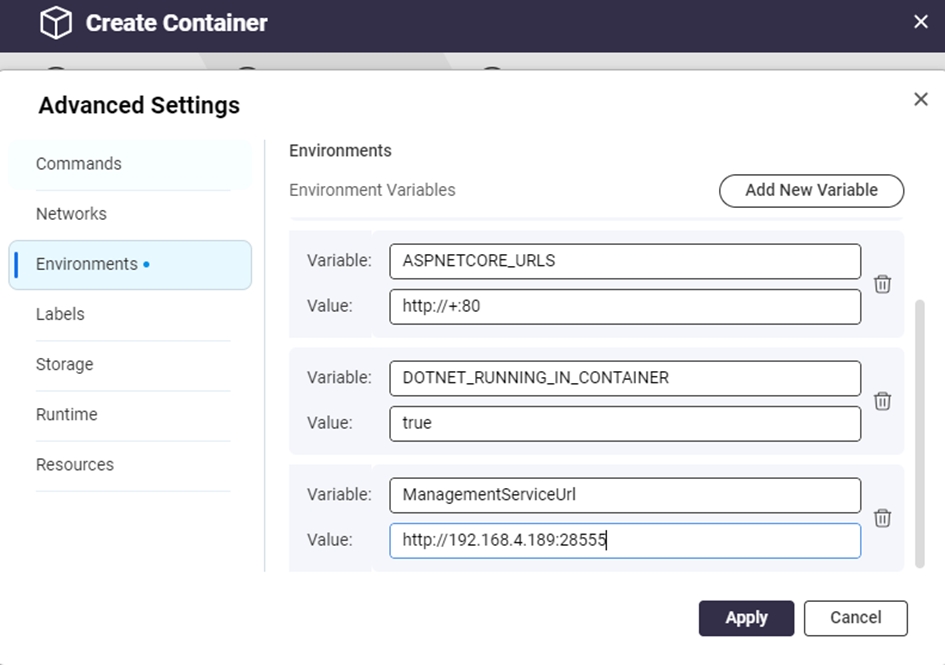Focus the value field containing http://+:80
The height and width of the screenshot is (665, 945).
[625, 307]
